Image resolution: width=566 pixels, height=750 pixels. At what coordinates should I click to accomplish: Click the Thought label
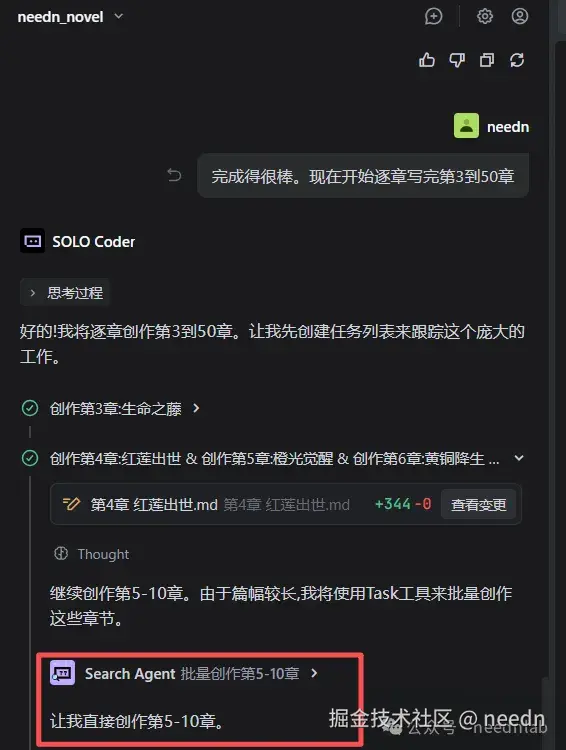click(103, 554)
